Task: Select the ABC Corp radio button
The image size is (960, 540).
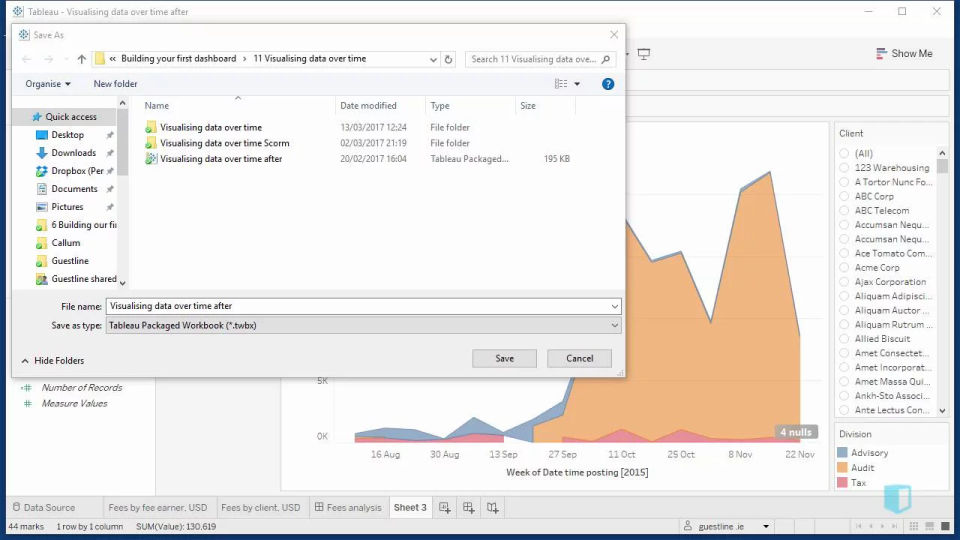Action: [844, 196]
